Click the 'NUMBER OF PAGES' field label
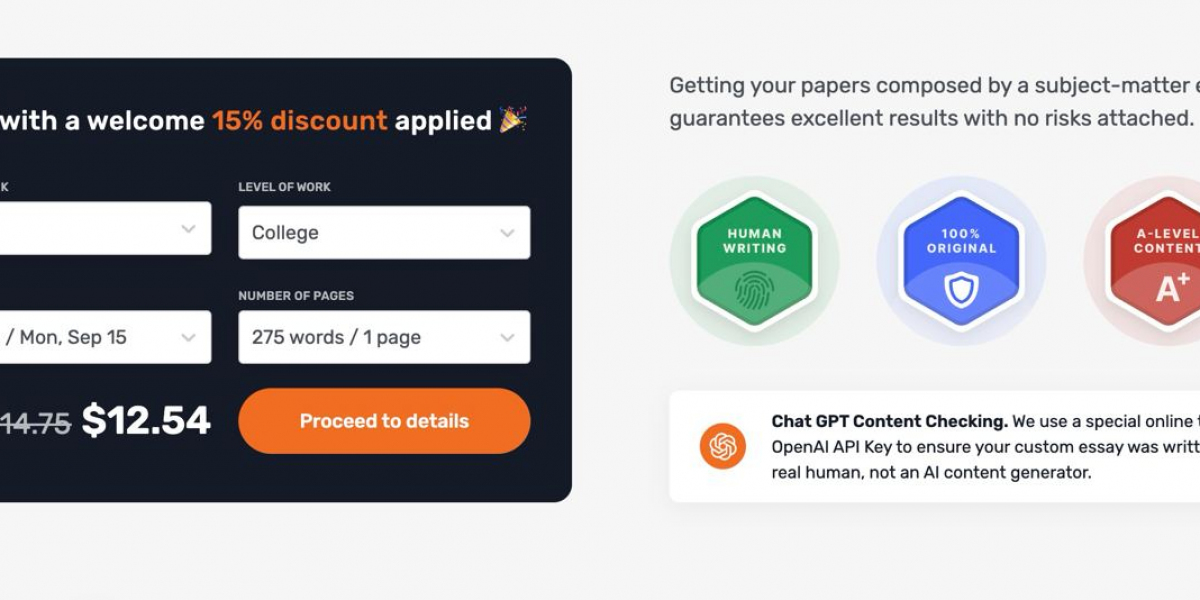The image size is (1200, 600). click(x=296, y=296)
